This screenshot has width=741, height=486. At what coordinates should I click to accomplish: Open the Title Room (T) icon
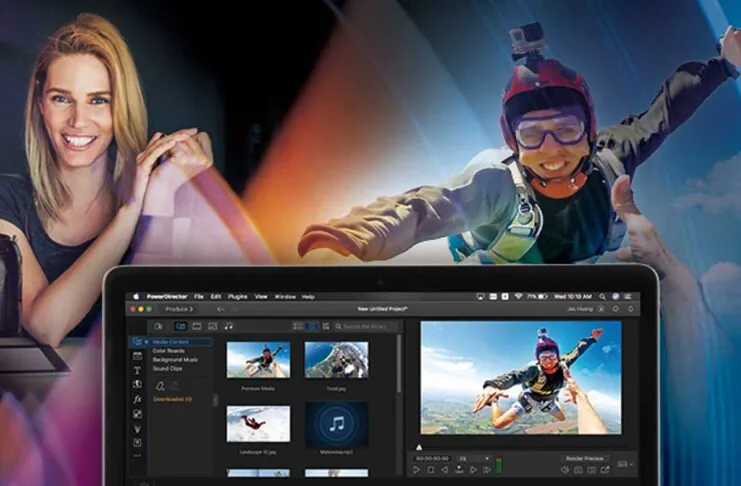pyautogui.click(x=137, y=370)
